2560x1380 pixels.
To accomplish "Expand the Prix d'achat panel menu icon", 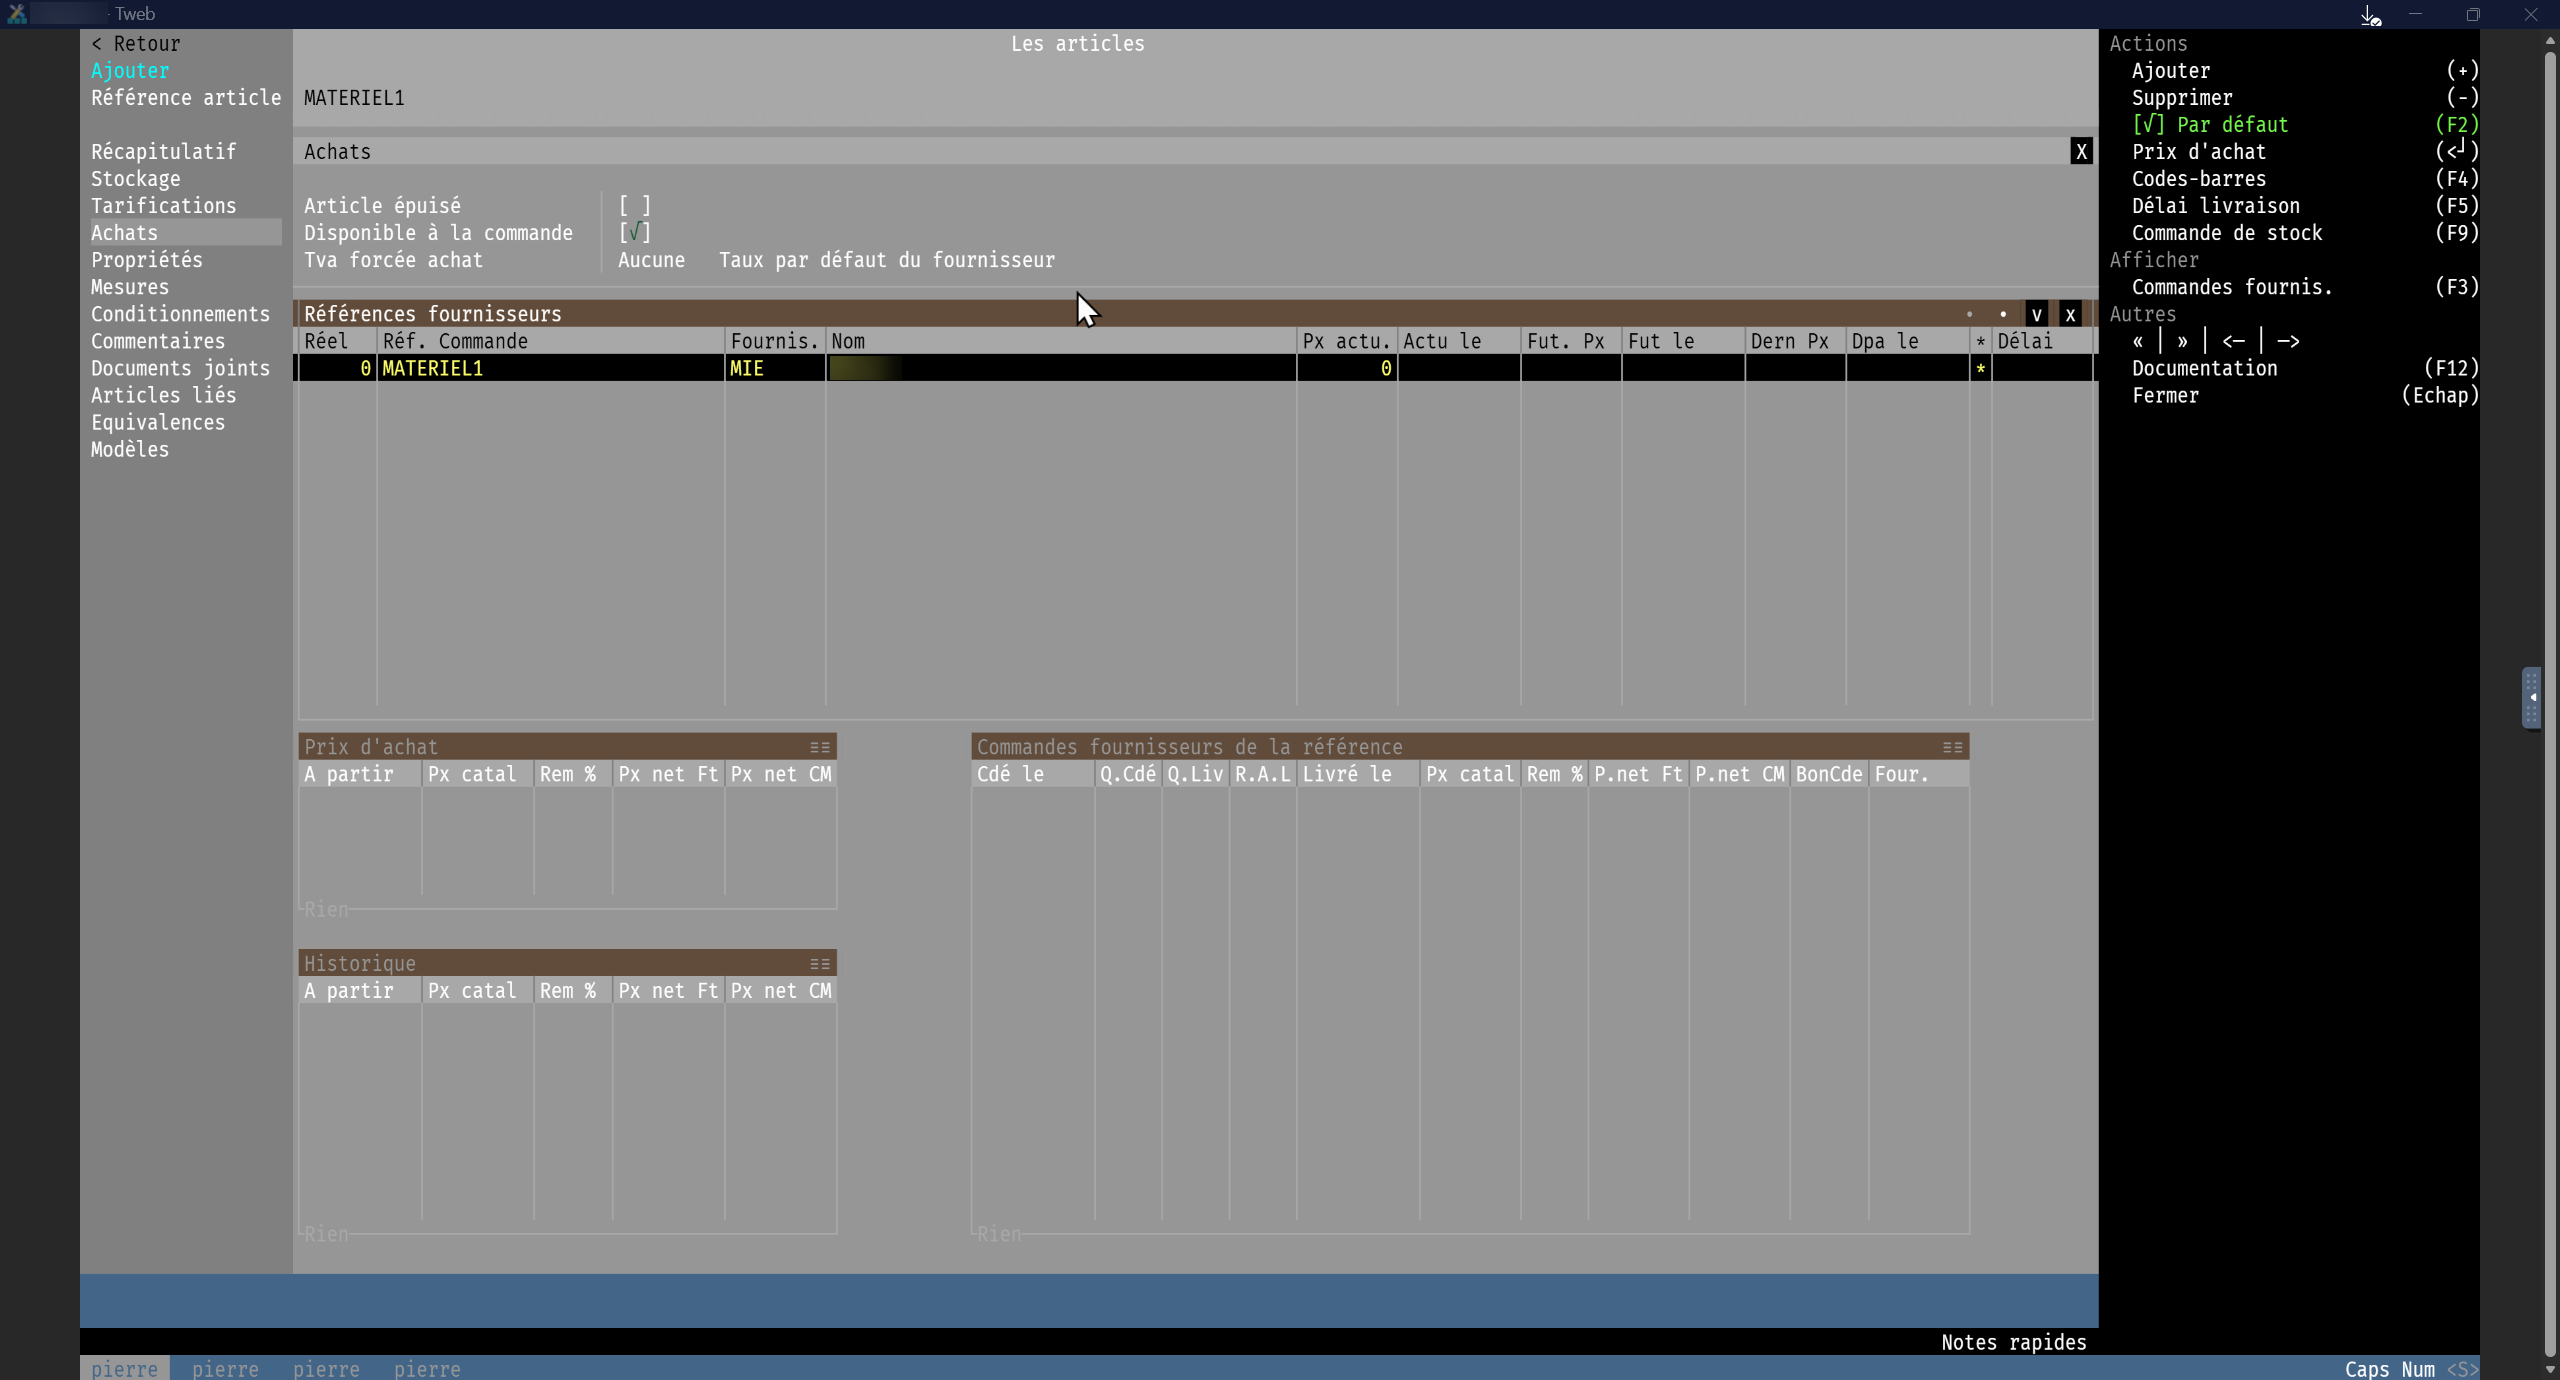I will (x=820, y=747).
